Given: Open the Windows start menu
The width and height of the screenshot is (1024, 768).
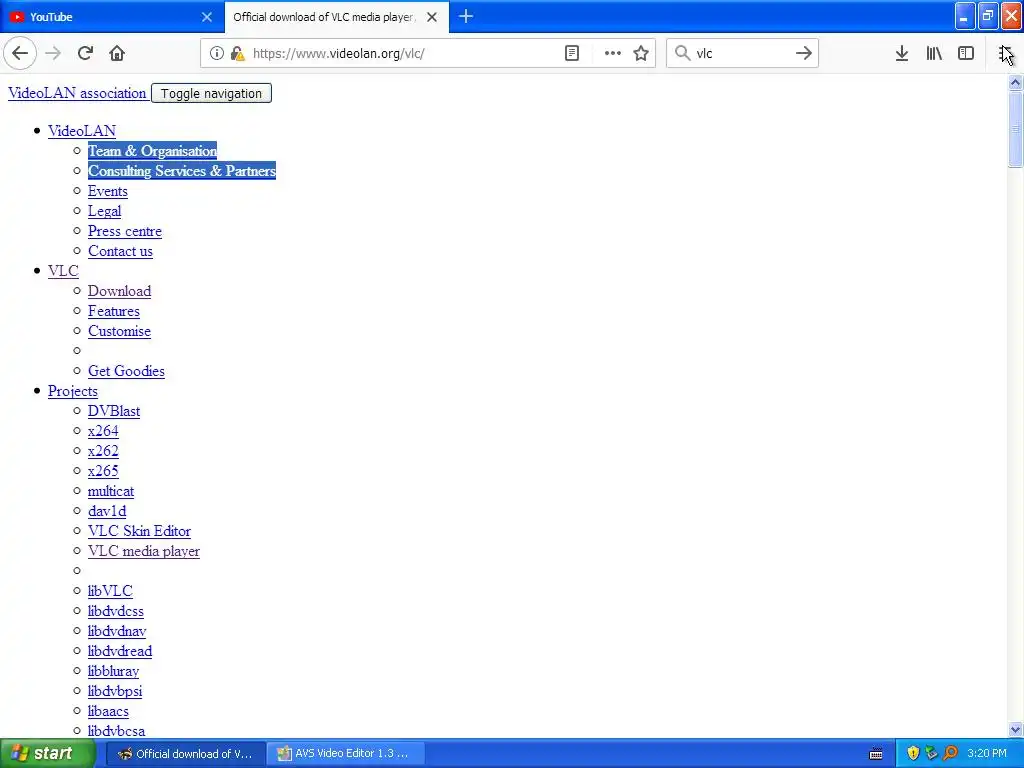Looking at the screenshot, I should [46, 754].
